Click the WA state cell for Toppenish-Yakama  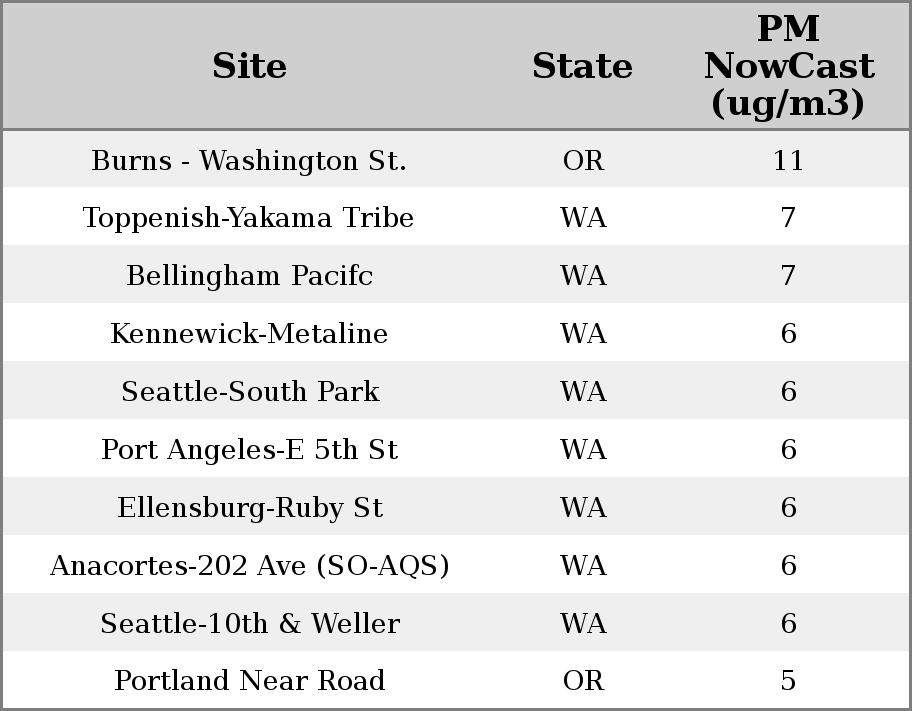[x=583, y=218]
